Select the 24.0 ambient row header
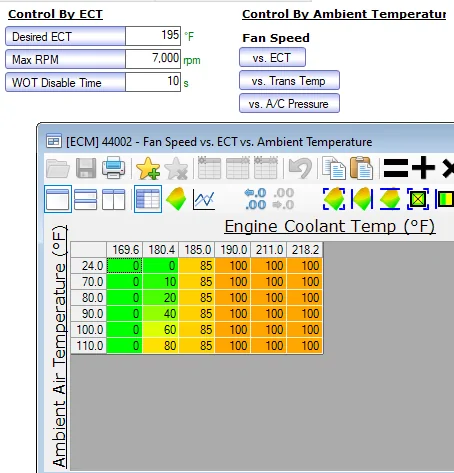Screen dimensions: 454x473 click(x=89, y=266)
